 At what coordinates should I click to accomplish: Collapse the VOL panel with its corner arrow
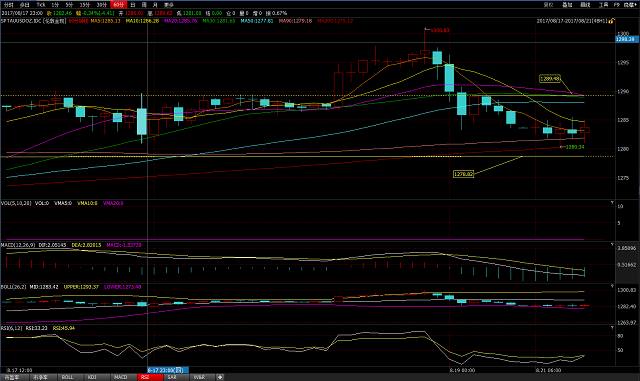tap(612, 203)
